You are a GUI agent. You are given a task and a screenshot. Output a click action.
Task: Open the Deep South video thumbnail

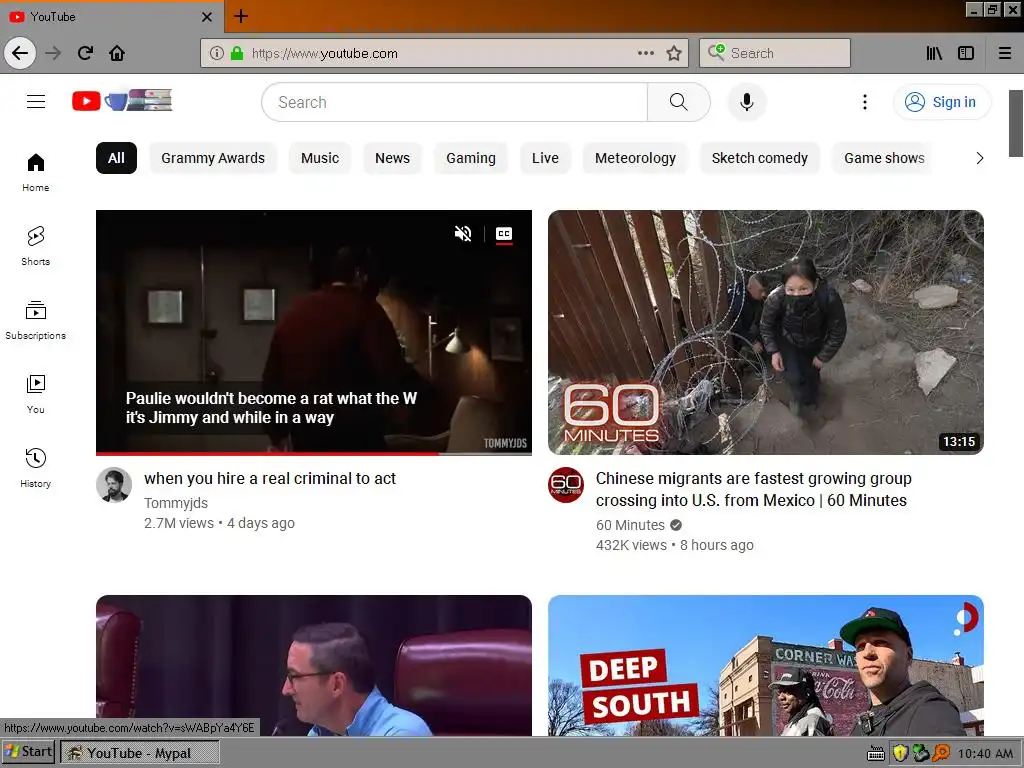(765, 665)
